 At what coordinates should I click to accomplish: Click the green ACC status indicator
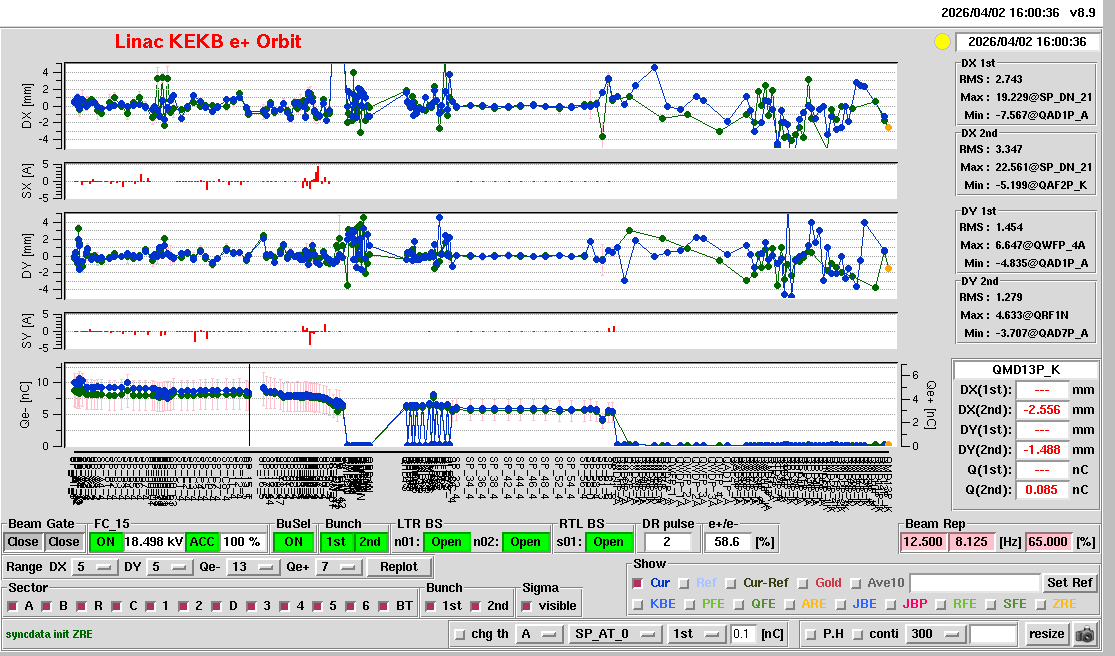pyautogui.click(x=202, y=542)
